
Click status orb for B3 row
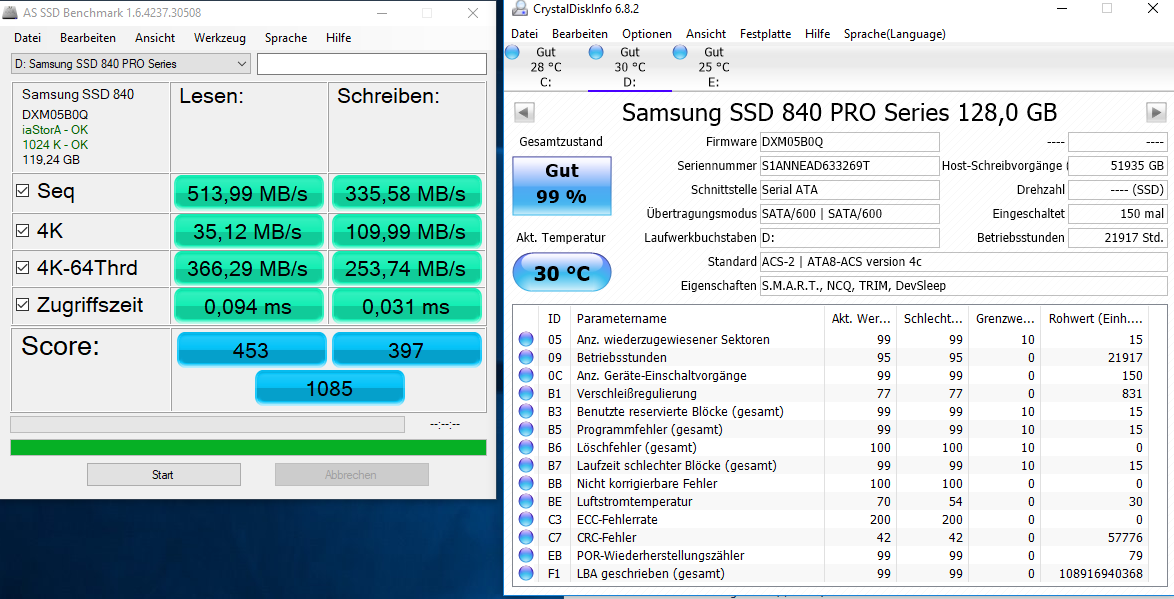526,411
